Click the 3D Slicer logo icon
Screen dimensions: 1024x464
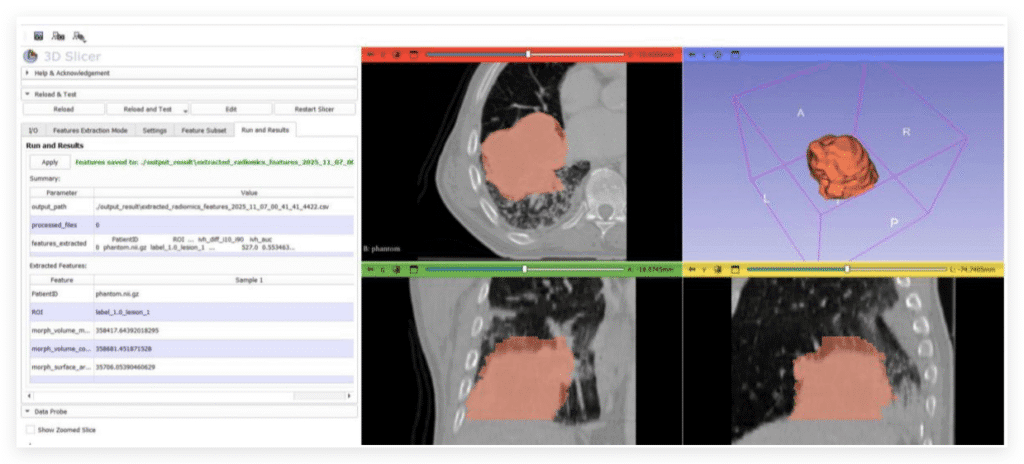coord(30,56)
